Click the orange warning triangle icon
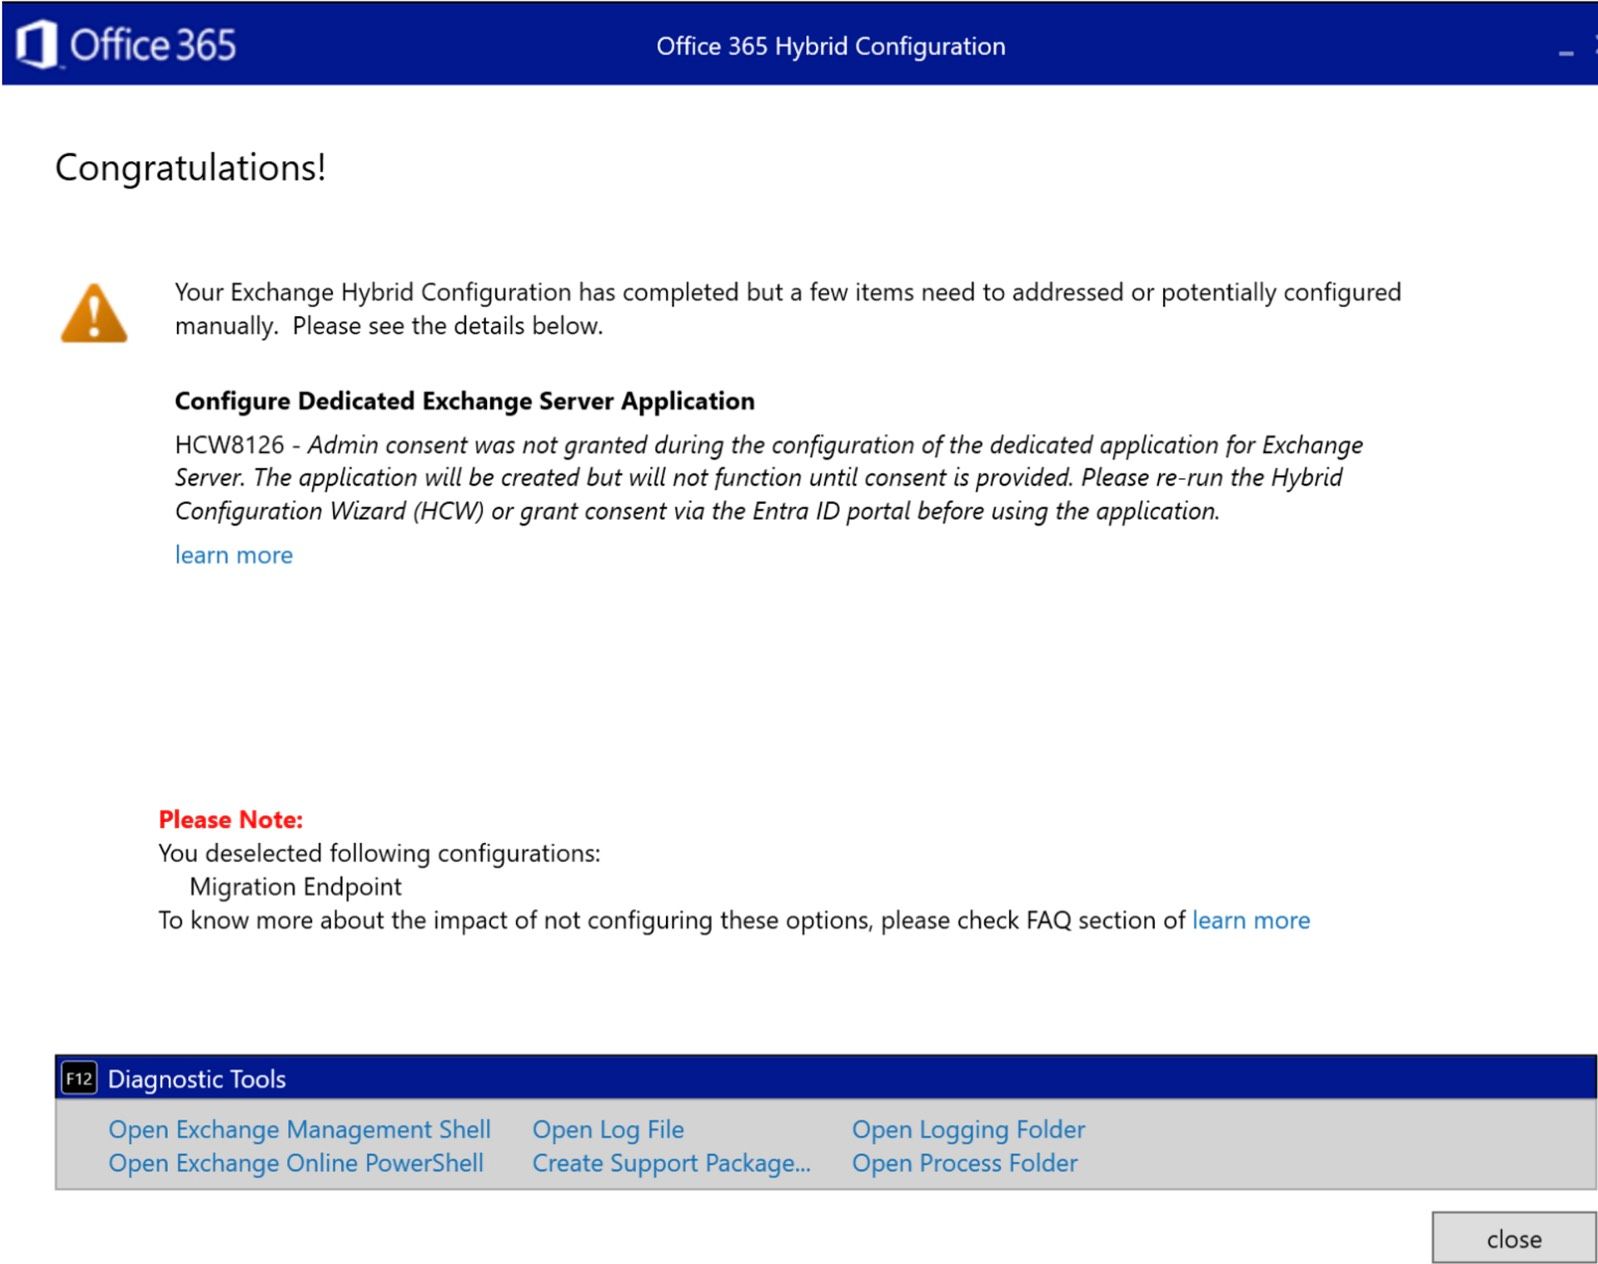The image size is (1598, 1264). [94, 313]
